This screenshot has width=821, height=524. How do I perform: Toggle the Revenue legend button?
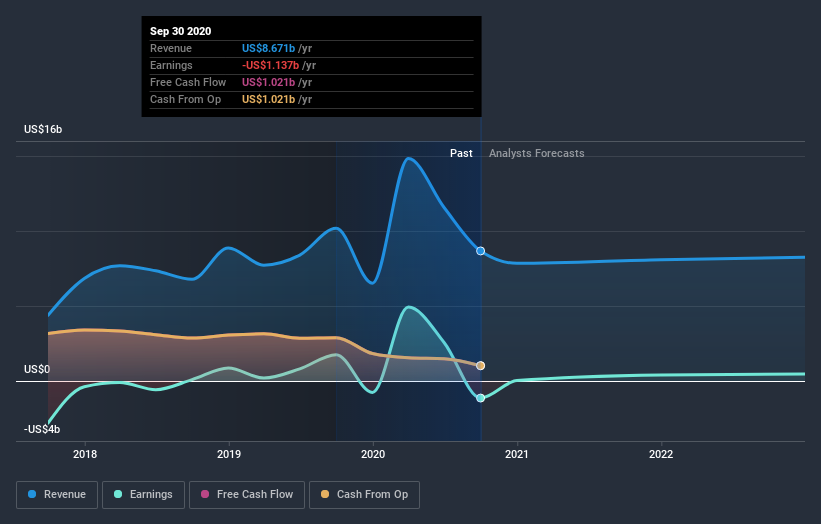click(x=57, y=495)
